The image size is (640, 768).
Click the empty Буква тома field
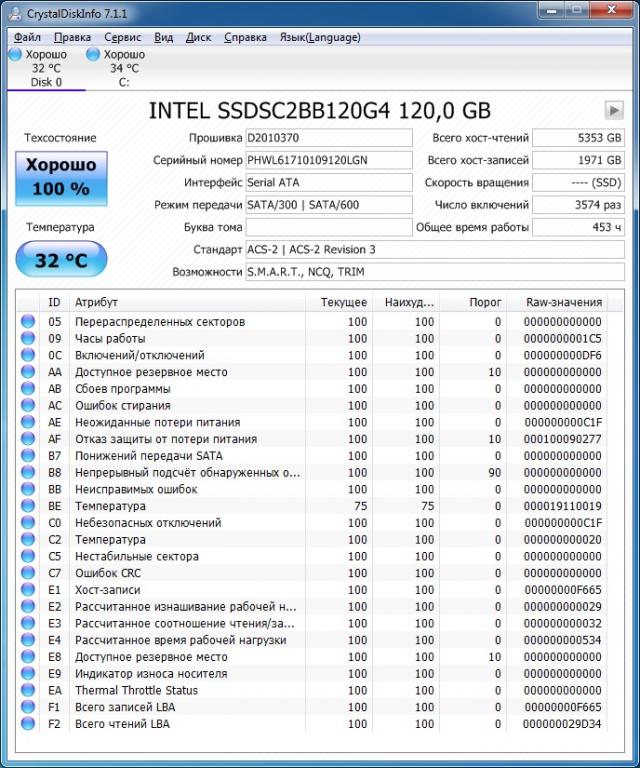(329, 227)
